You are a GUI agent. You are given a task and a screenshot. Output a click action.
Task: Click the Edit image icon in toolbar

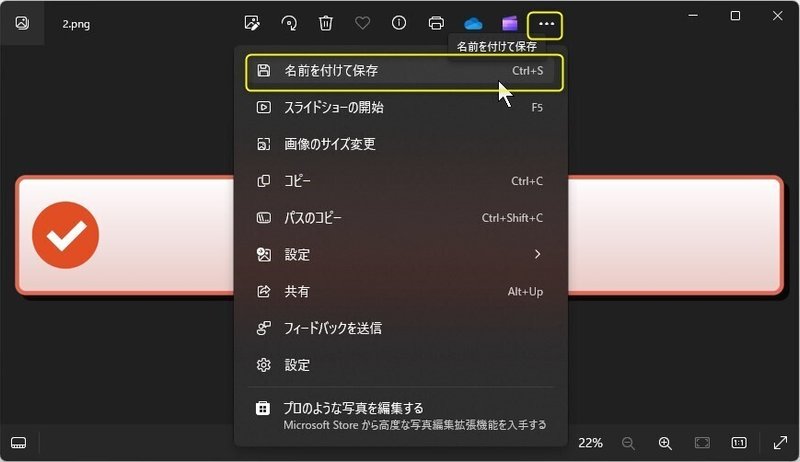click(x=252, y=23)
